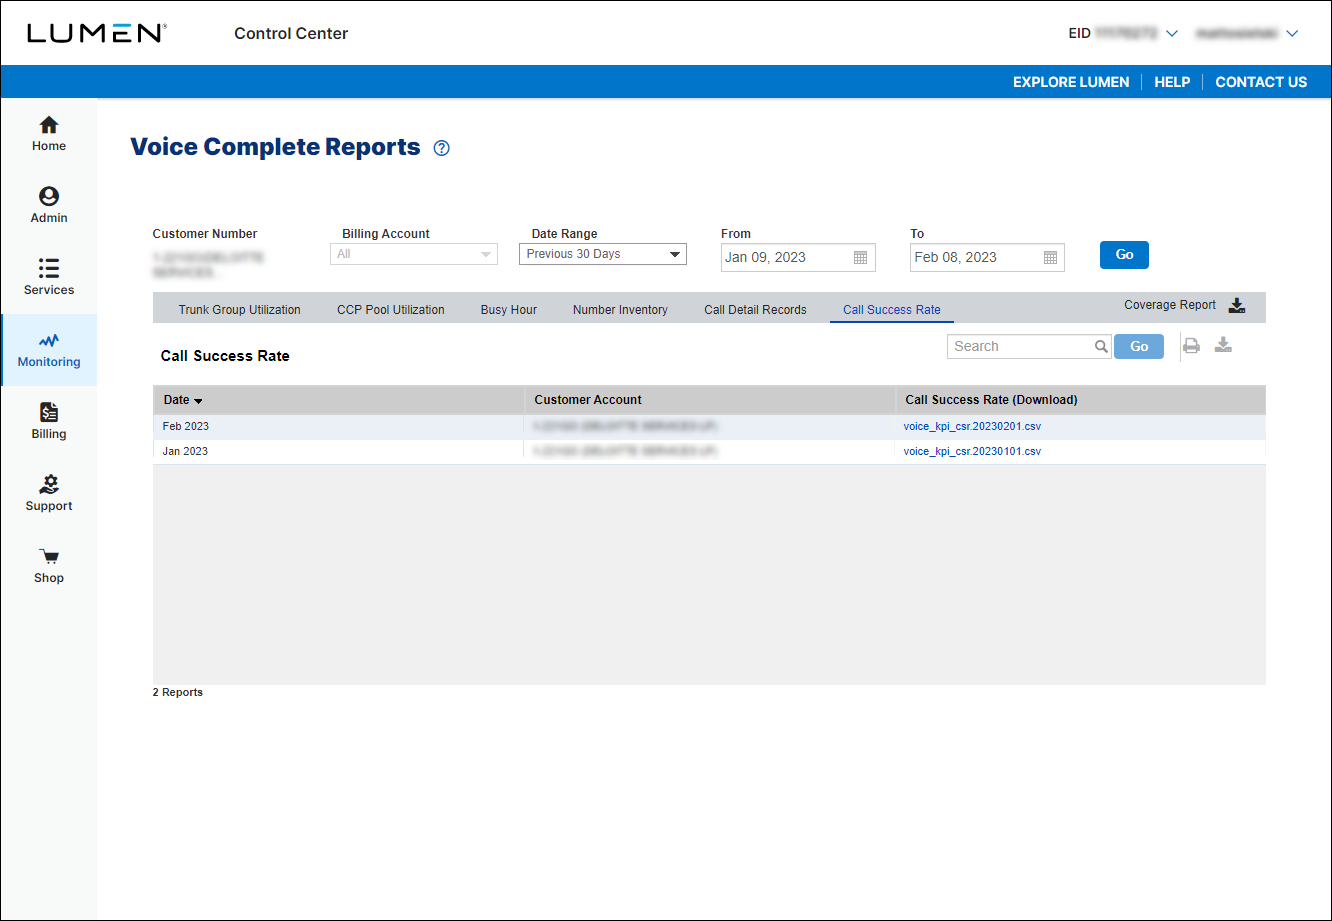Image resolution: width=1332 pixels, height=921 pixels.
Task: Click the search magnifier icon
Action: click(x=1100, y=347)
